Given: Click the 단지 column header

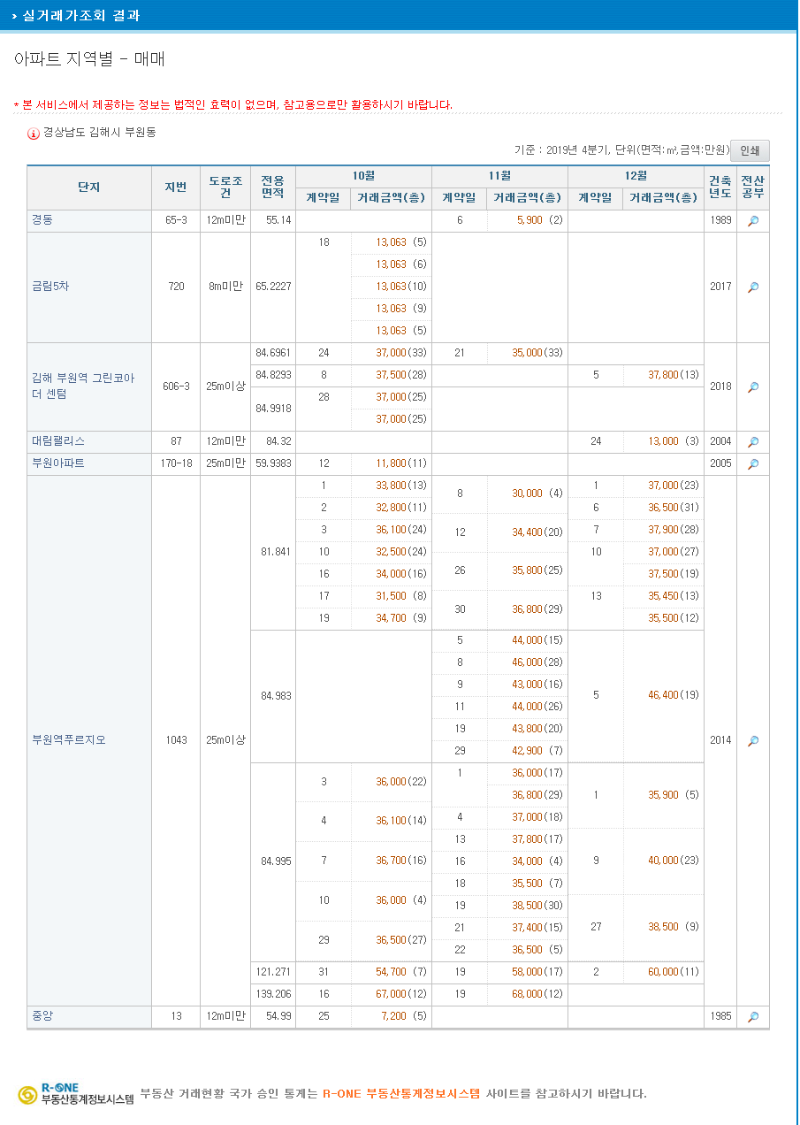Looking at the screenshot, I should 89,187.
